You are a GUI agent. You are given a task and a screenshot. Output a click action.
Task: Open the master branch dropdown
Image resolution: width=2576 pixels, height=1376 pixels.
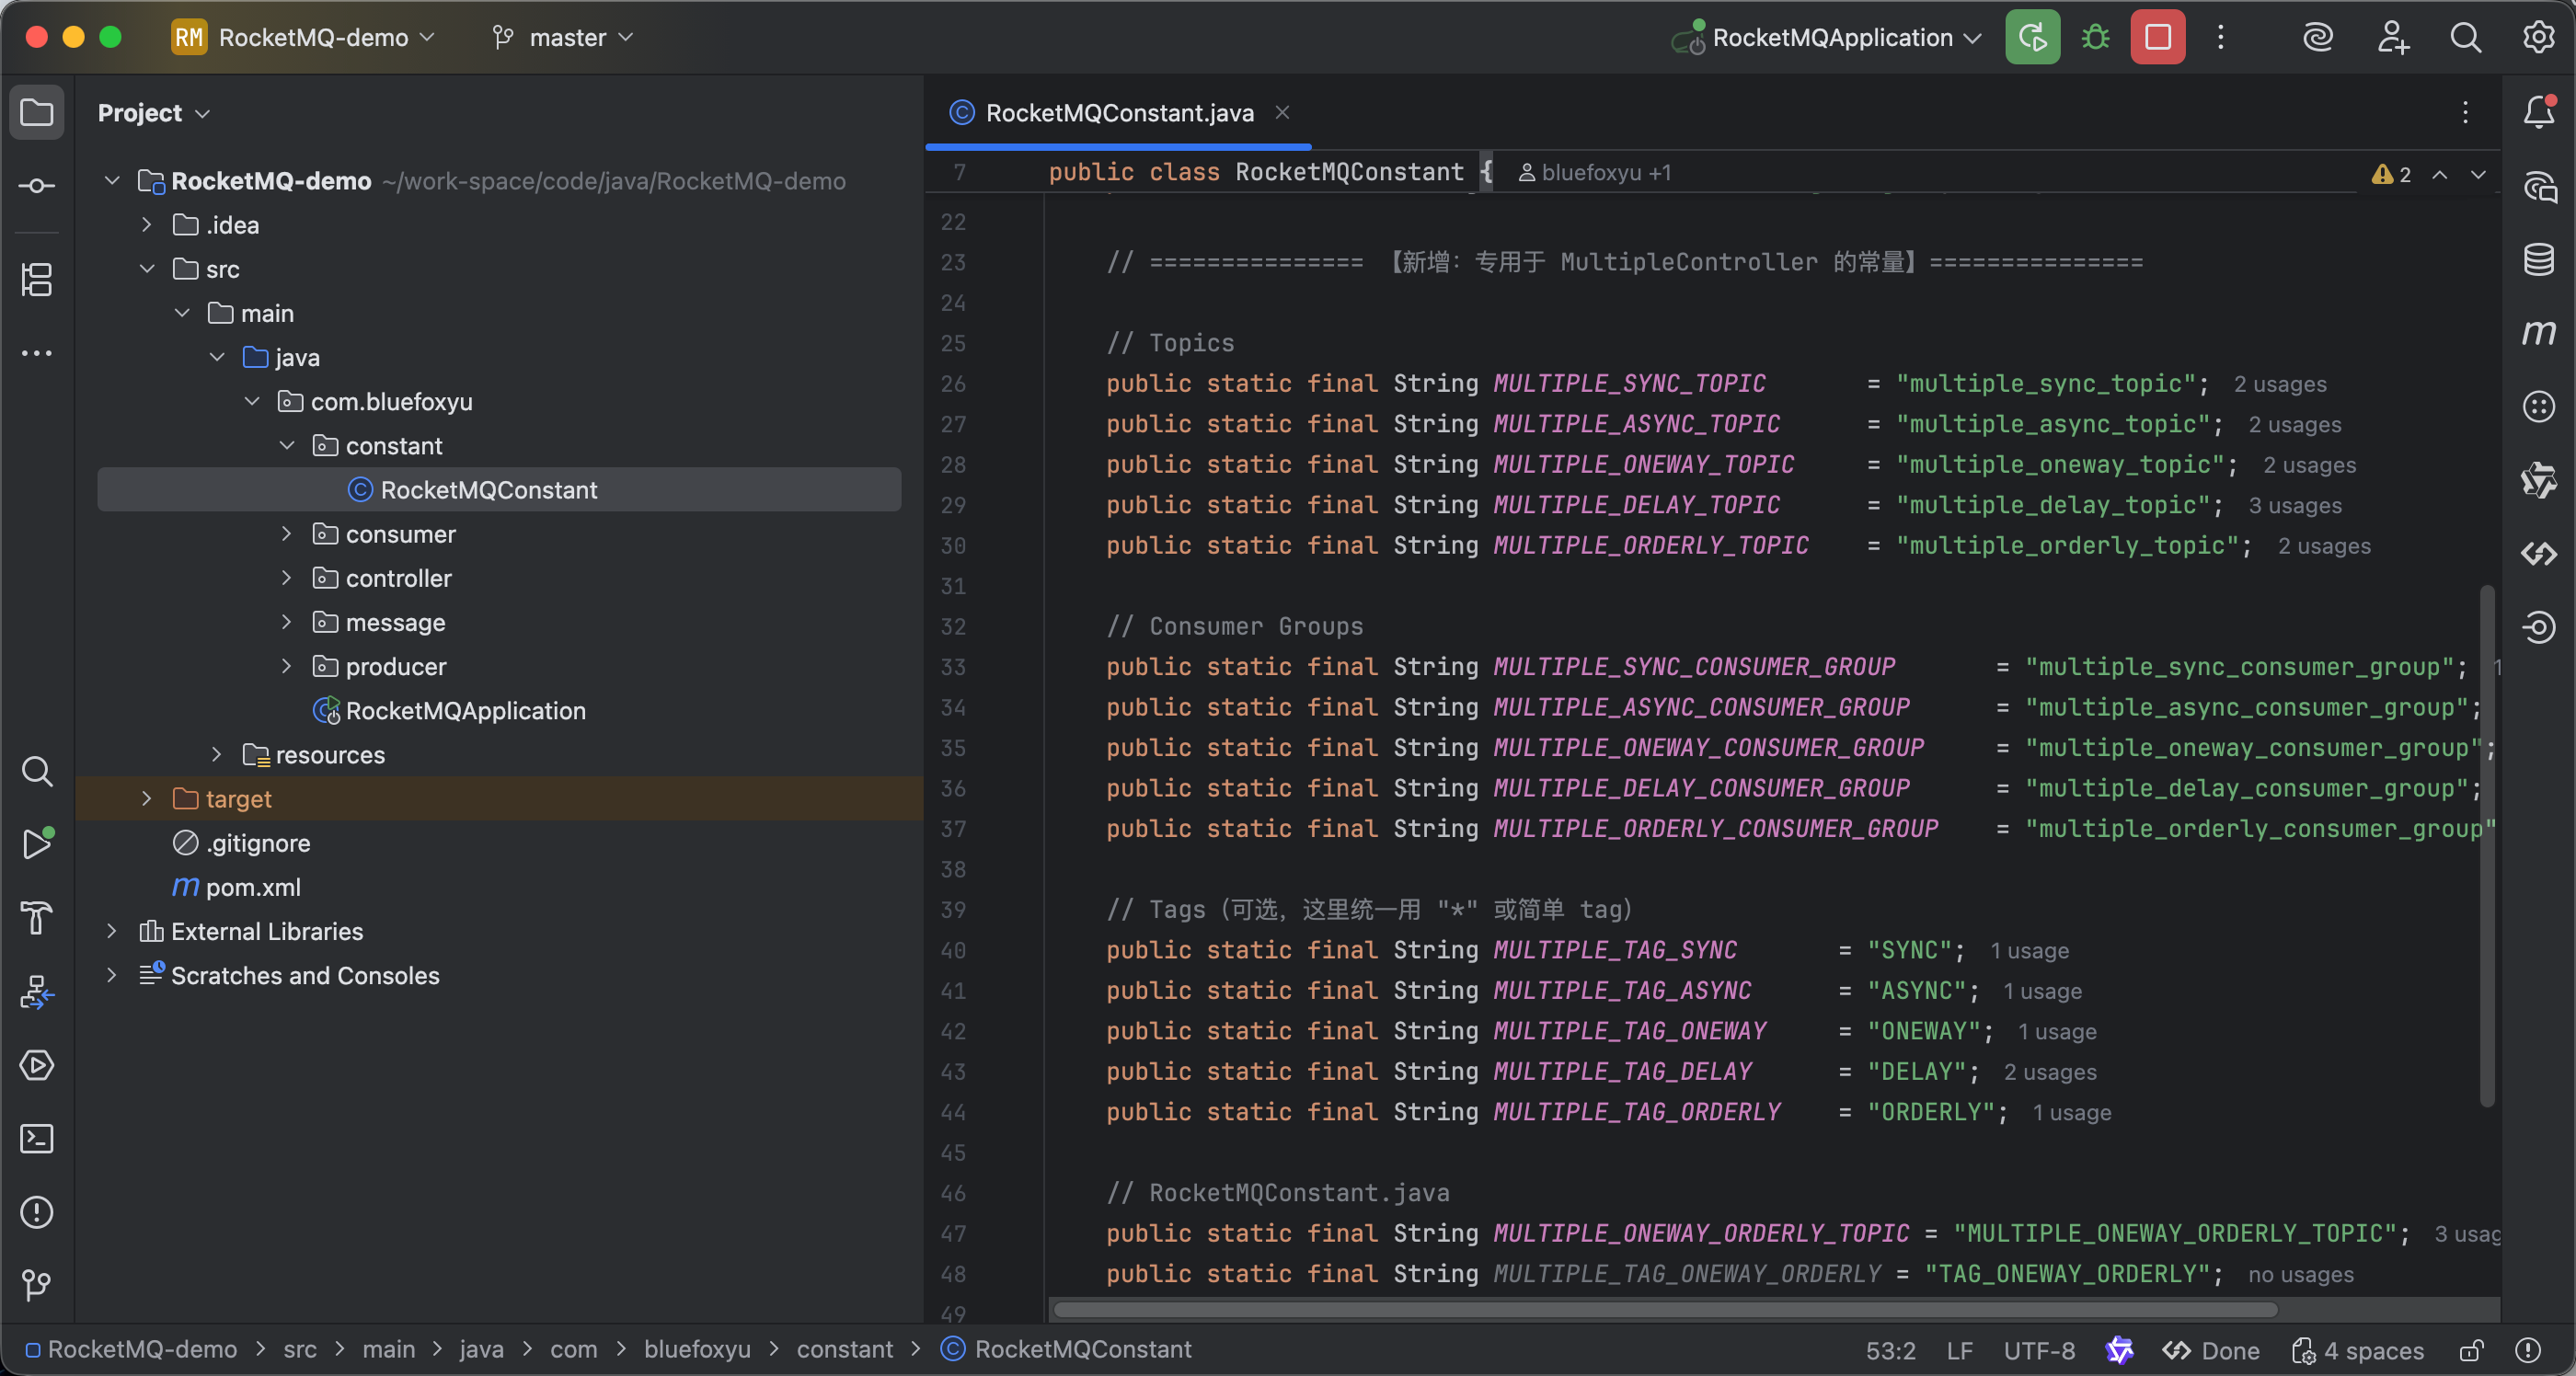pyautogui.click(x=565, y=38)
